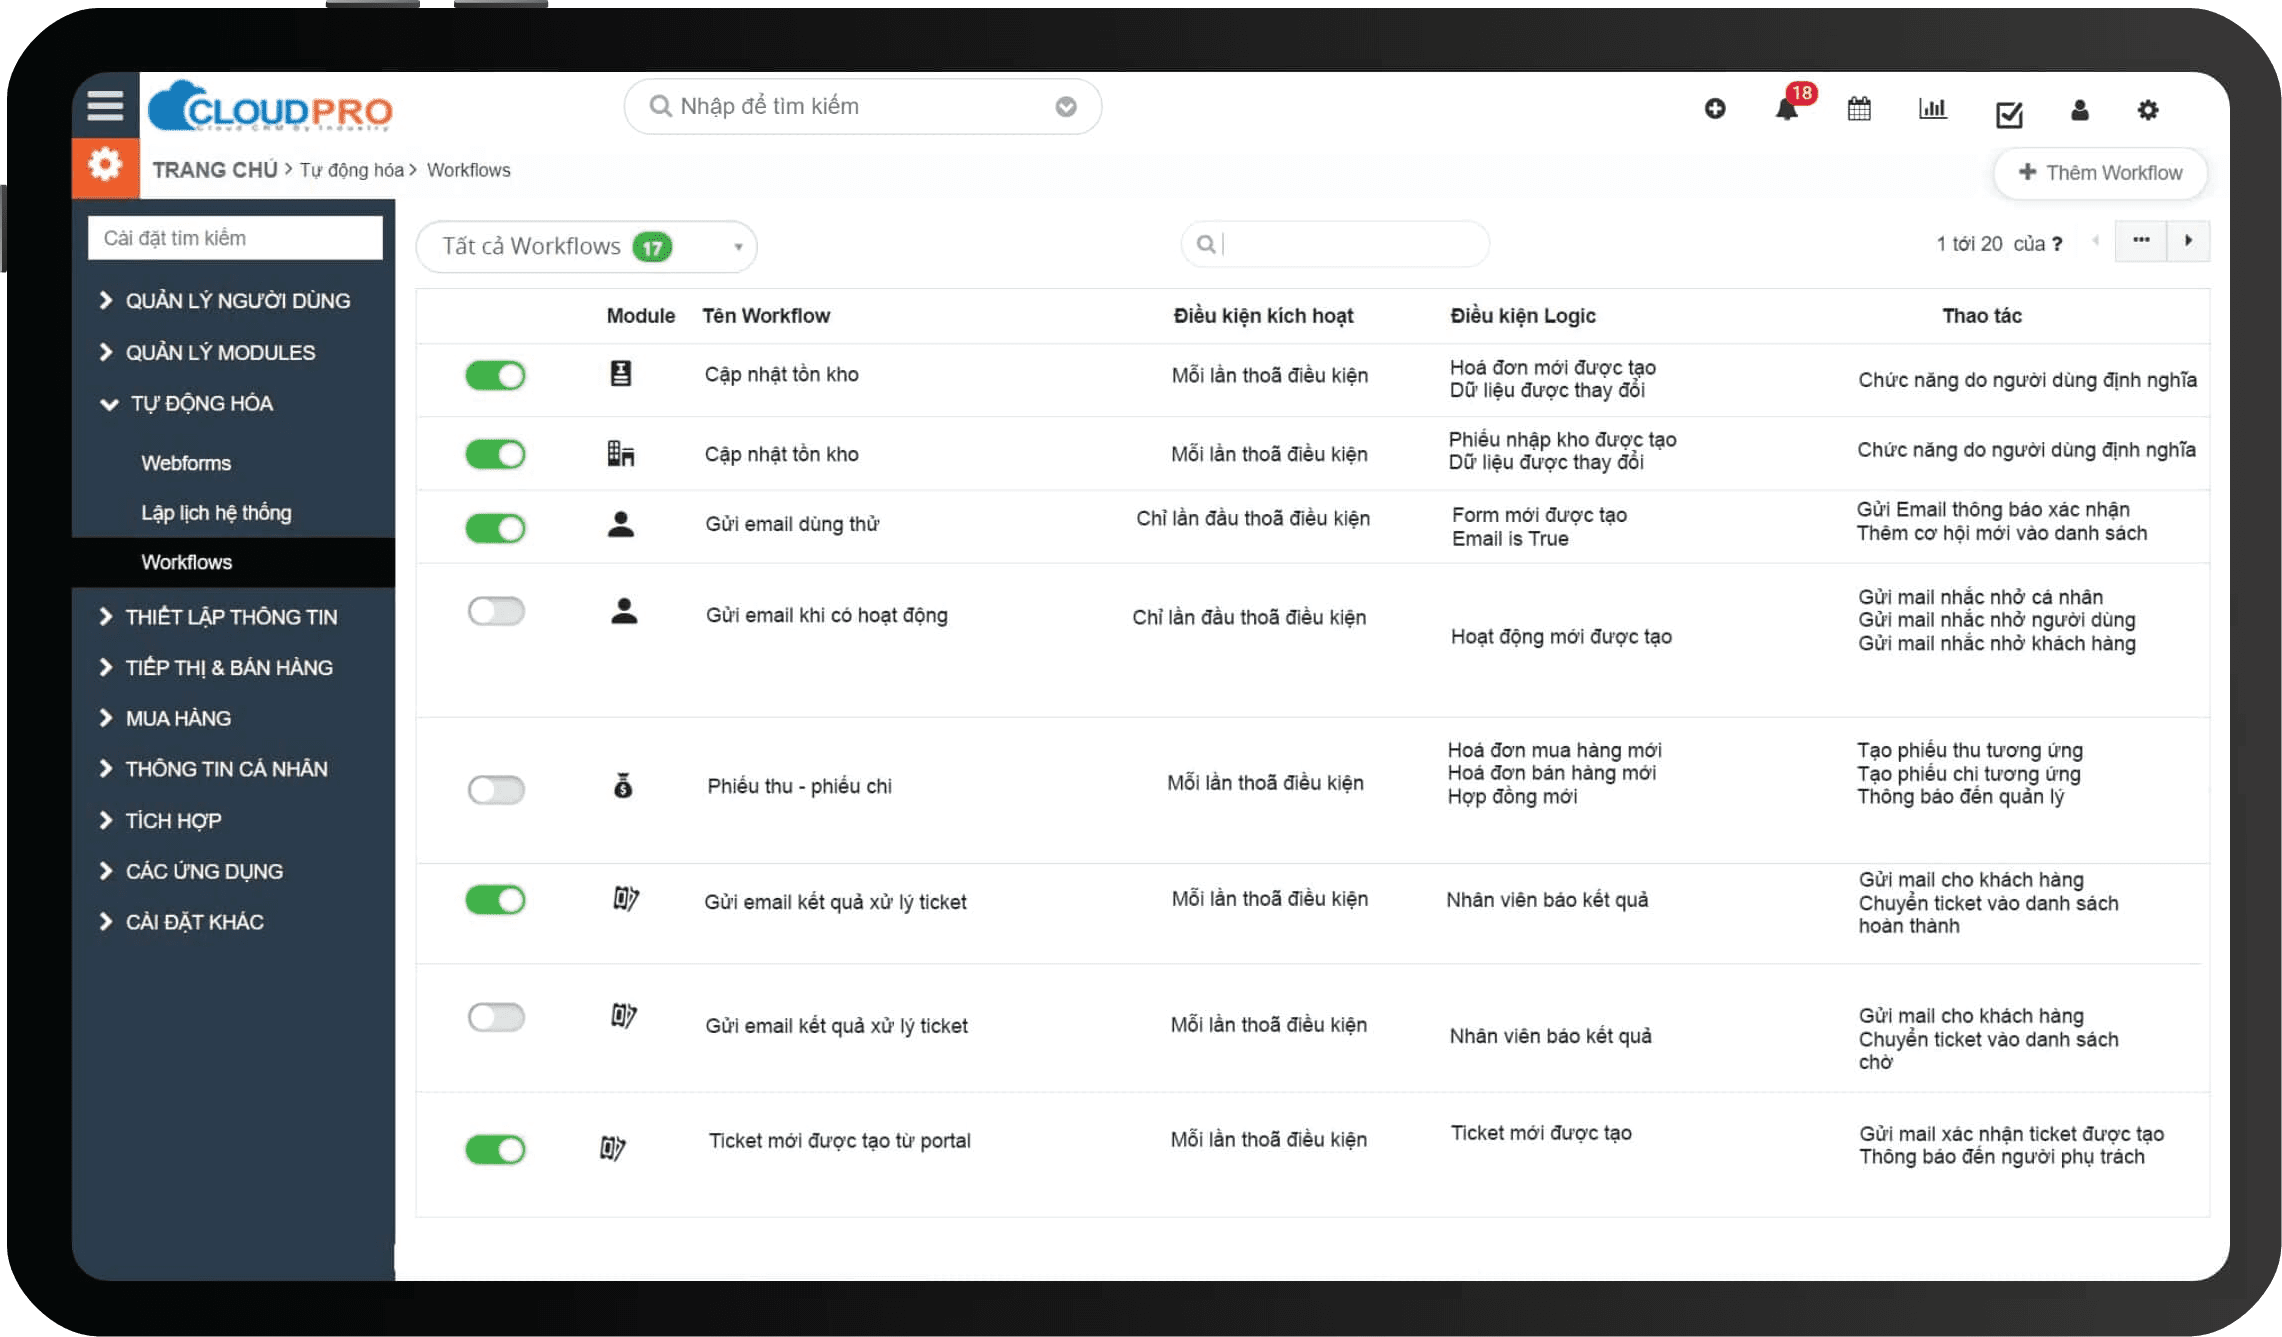
Task: Open the calendar icon in header
Action: 1859,109
